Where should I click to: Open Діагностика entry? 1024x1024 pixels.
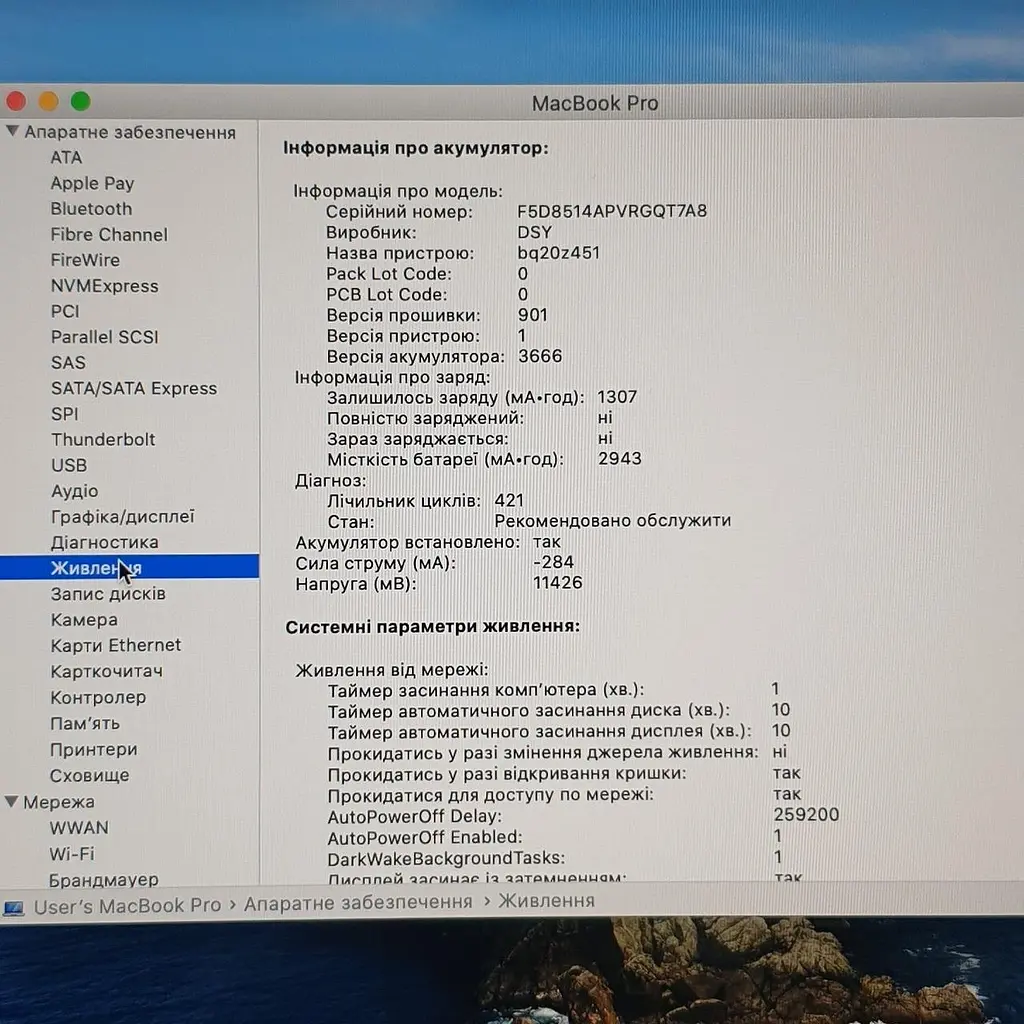point(104,543)
